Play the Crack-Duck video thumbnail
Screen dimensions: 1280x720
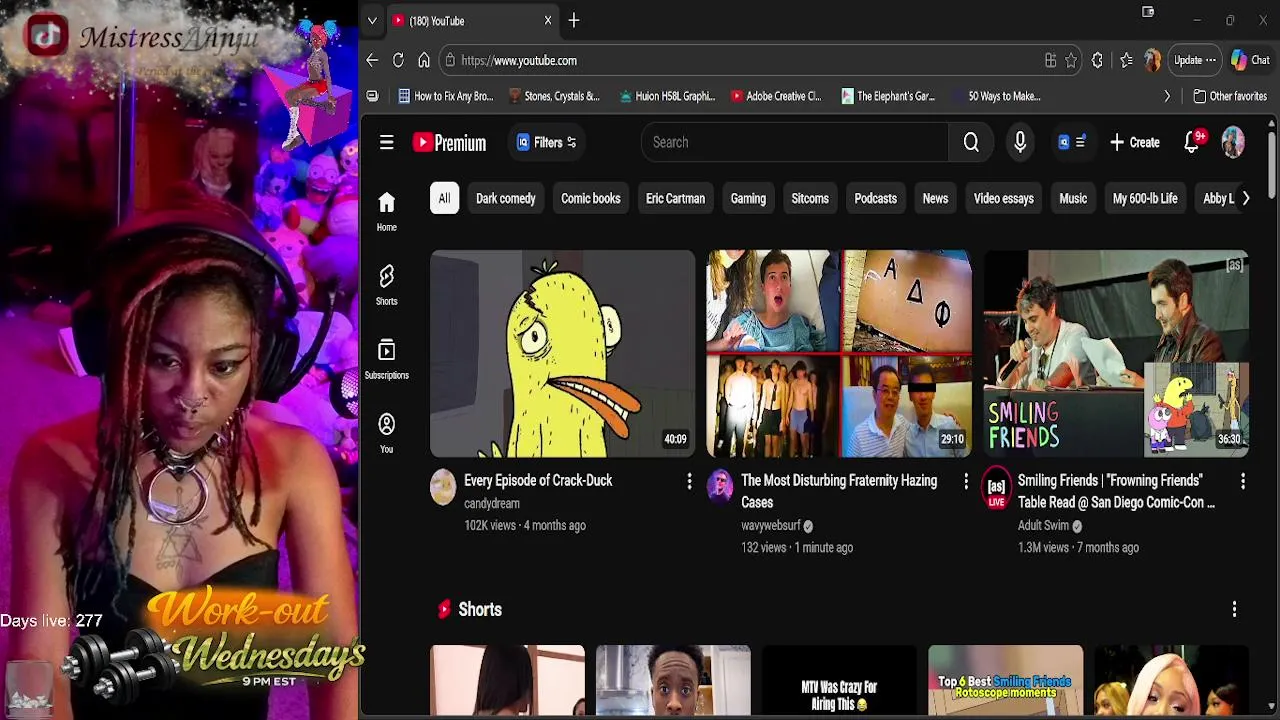tap(562, 354)
